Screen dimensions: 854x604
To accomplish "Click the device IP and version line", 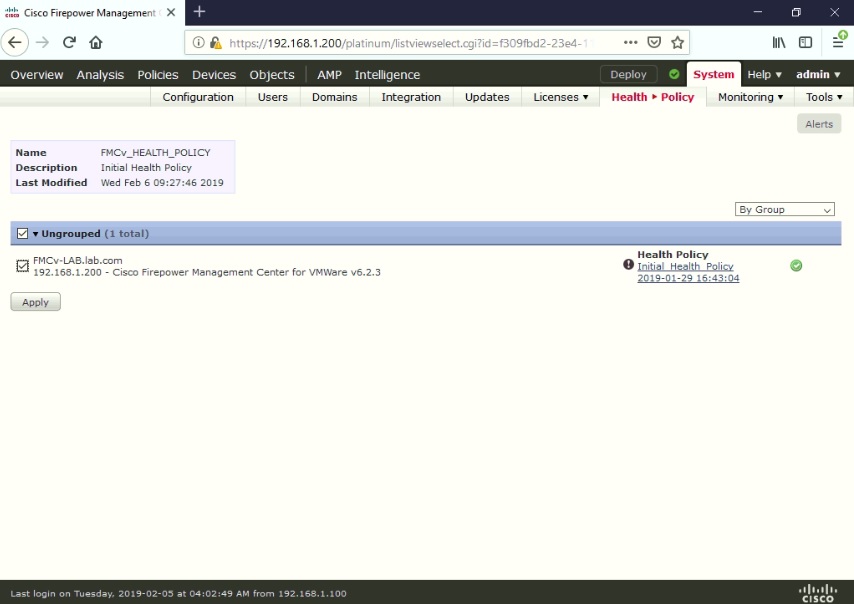I will 207,272.
